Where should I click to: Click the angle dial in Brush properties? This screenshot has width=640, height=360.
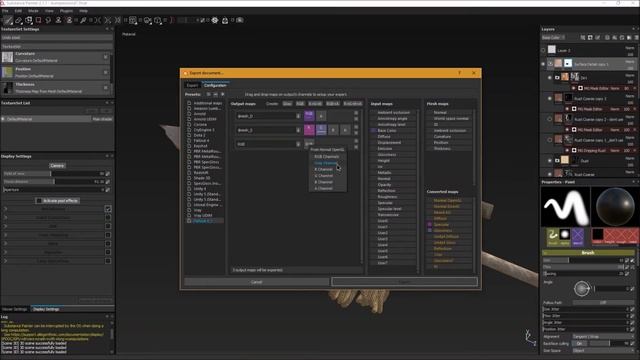pyautogui.click(x=582, y=289)
